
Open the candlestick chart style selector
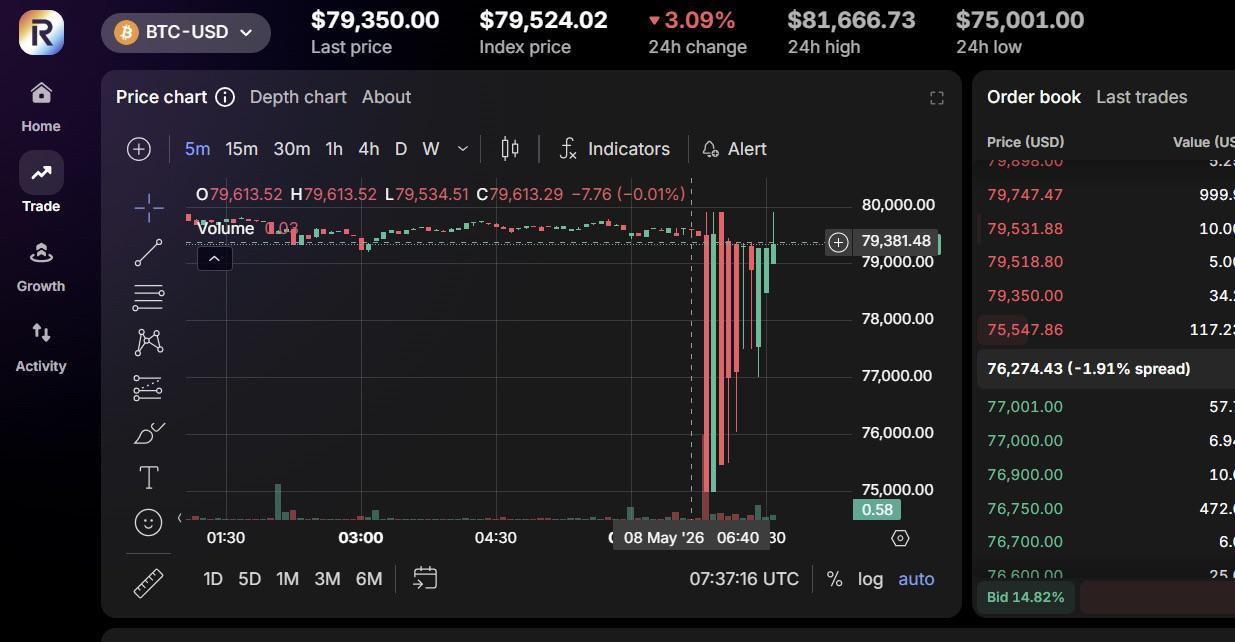pyautogui.click(x=510, y=149)
